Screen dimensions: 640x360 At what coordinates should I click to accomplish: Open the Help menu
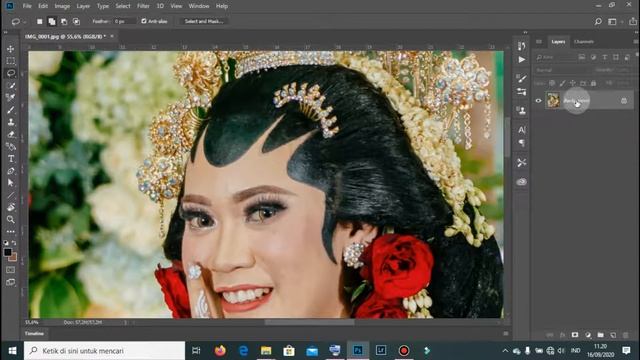(222, 6)
